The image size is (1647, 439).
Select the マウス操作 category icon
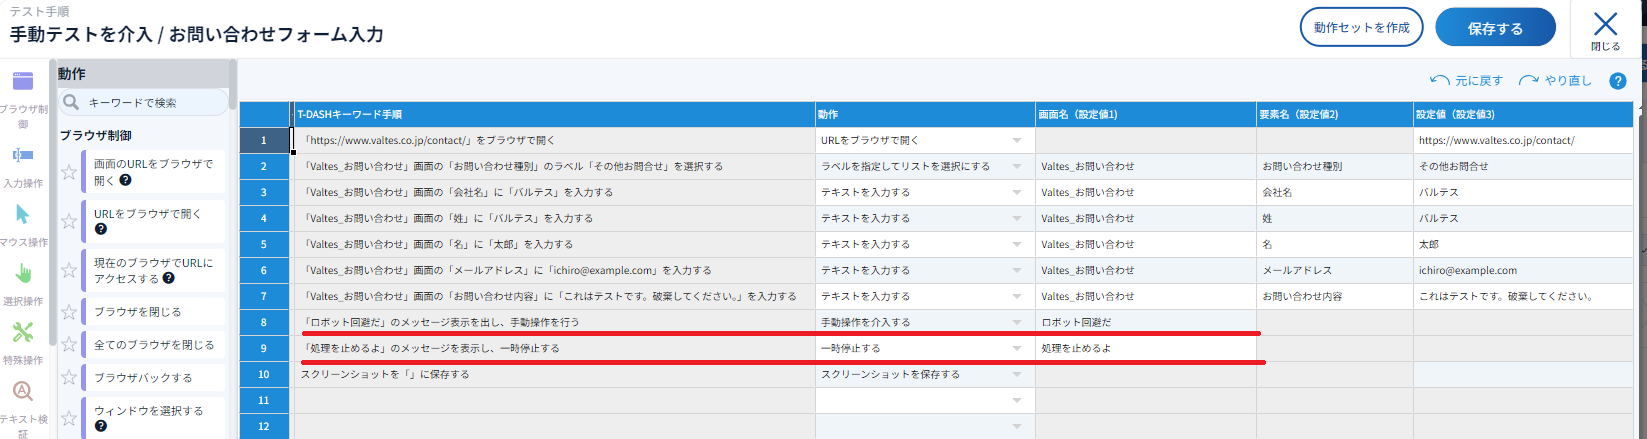click(22, 214)
